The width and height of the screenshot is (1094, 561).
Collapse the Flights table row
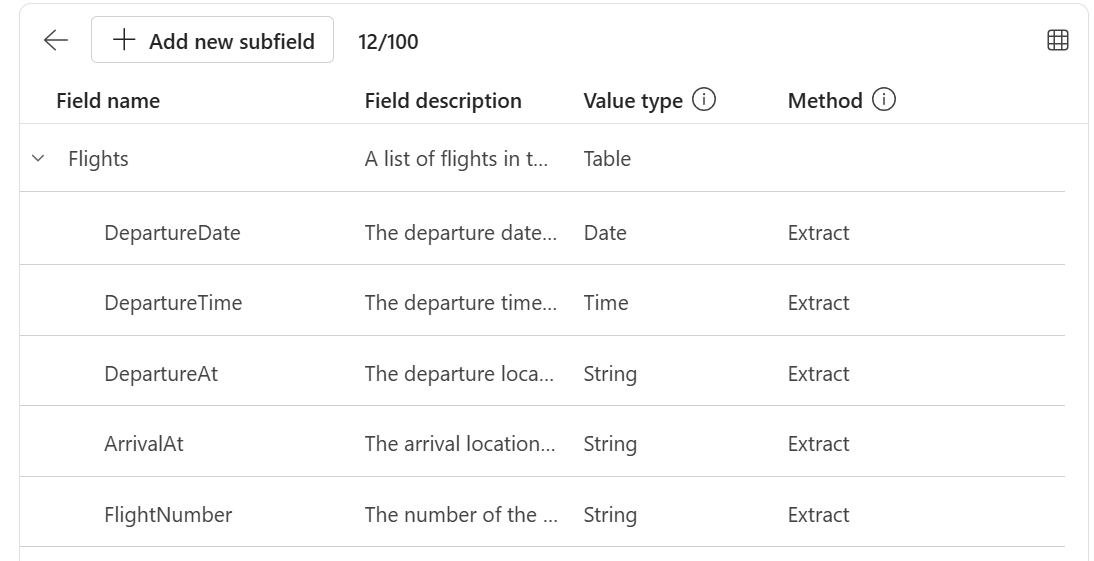[38, 158]
